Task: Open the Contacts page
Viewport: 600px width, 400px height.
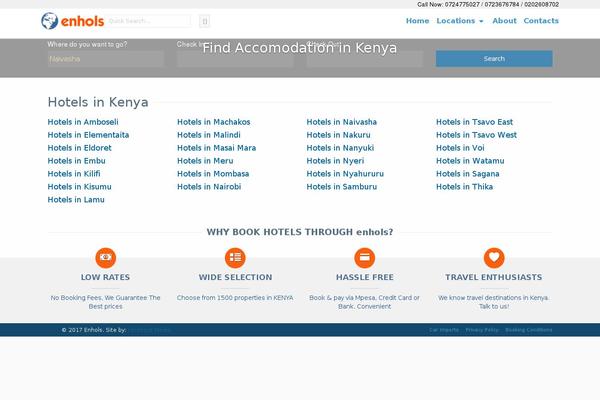Action: click(x=541, y=21)
